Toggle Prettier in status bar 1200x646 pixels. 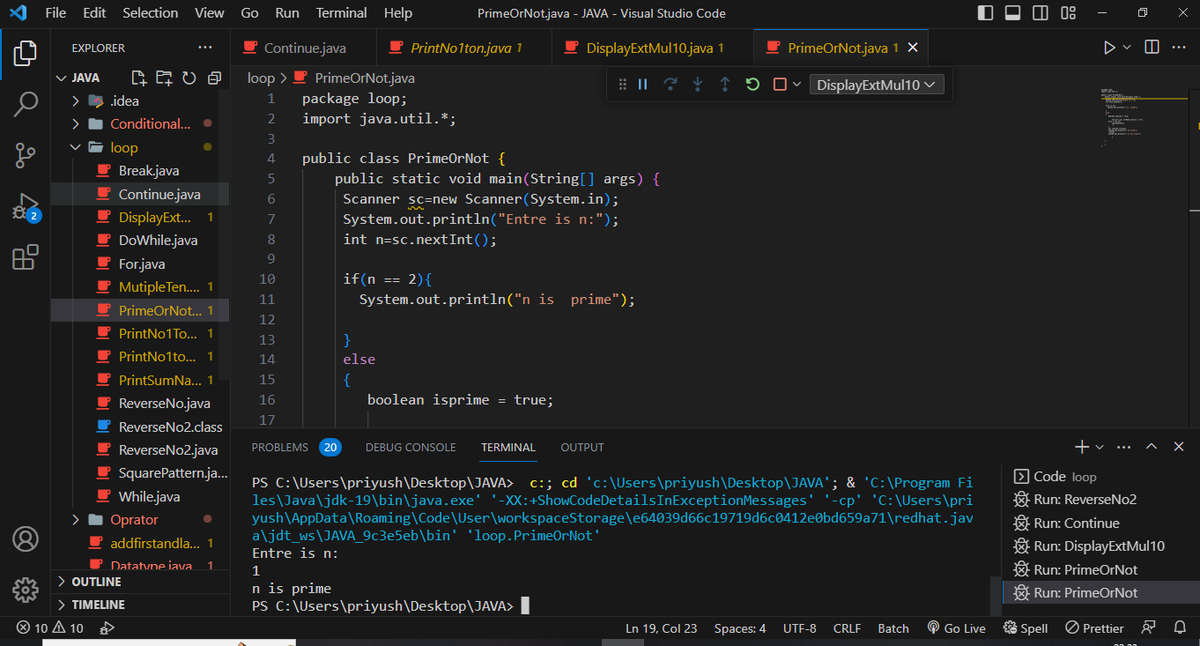tap(1095, 628)
